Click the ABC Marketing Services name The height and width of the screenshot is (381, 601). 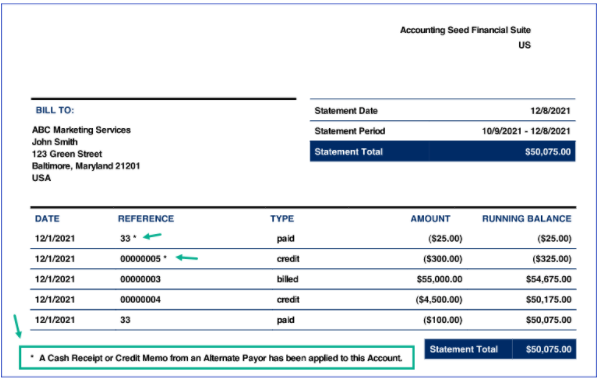click(81, 130)
